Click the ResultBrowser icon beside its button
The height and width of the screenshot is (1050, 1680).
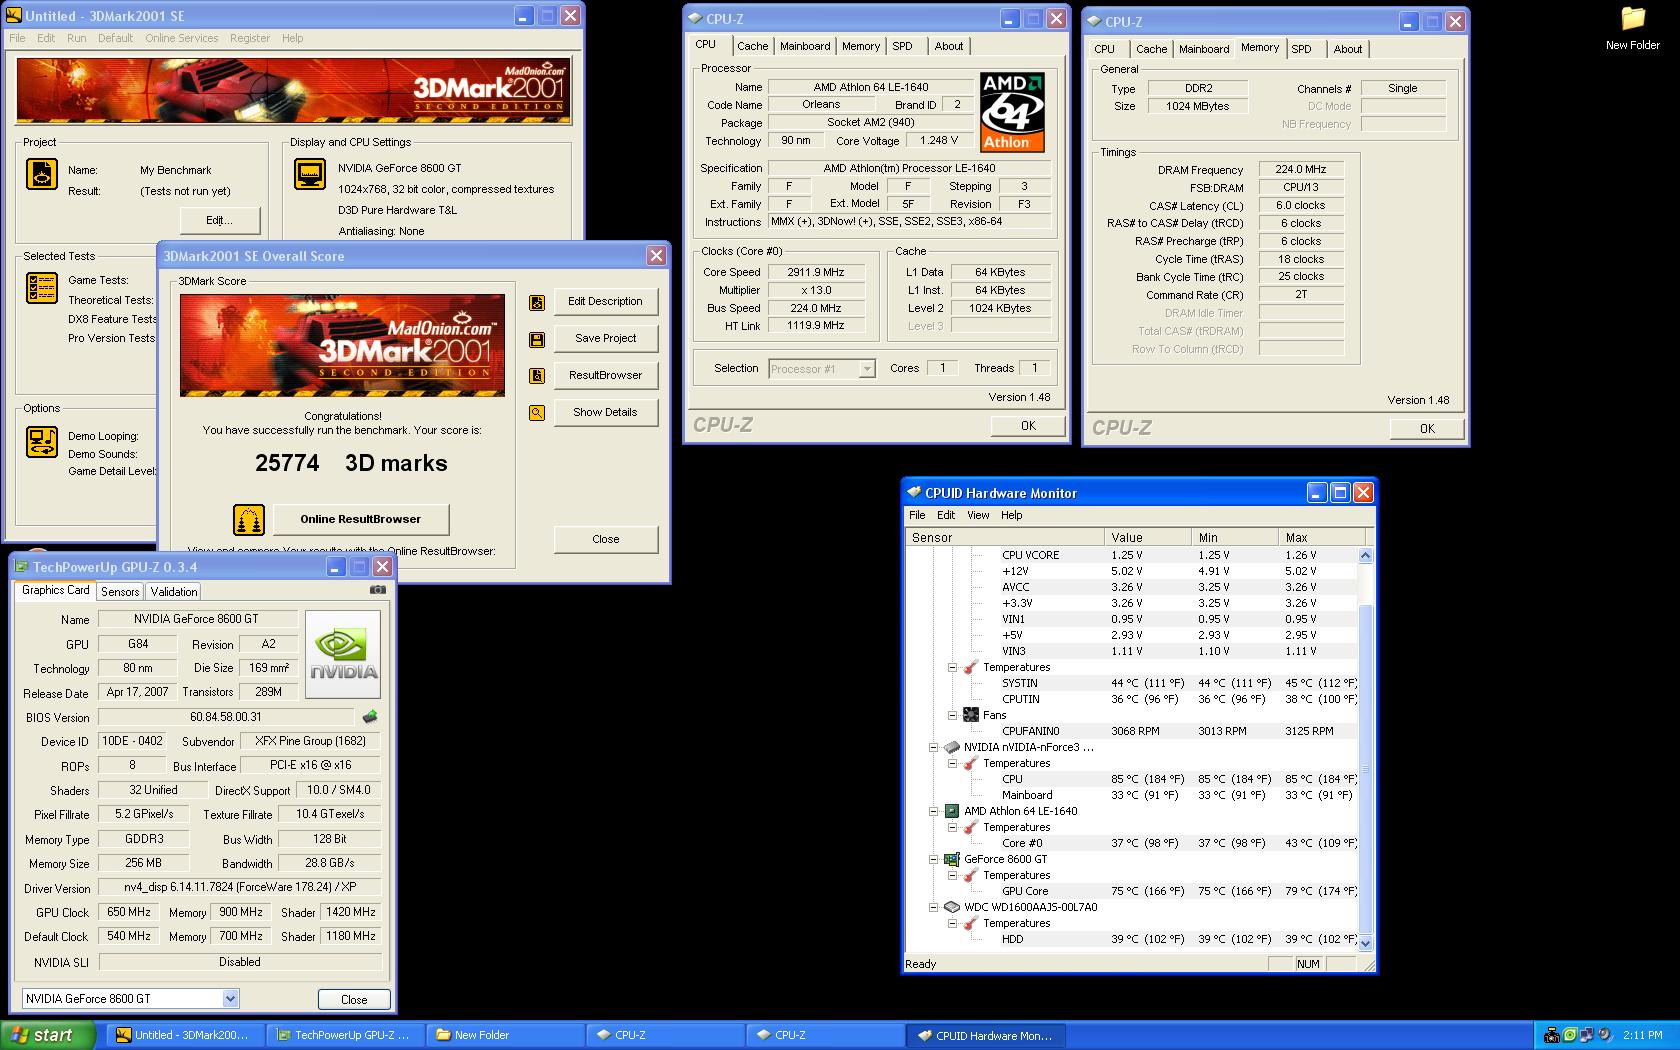[537, 376]
